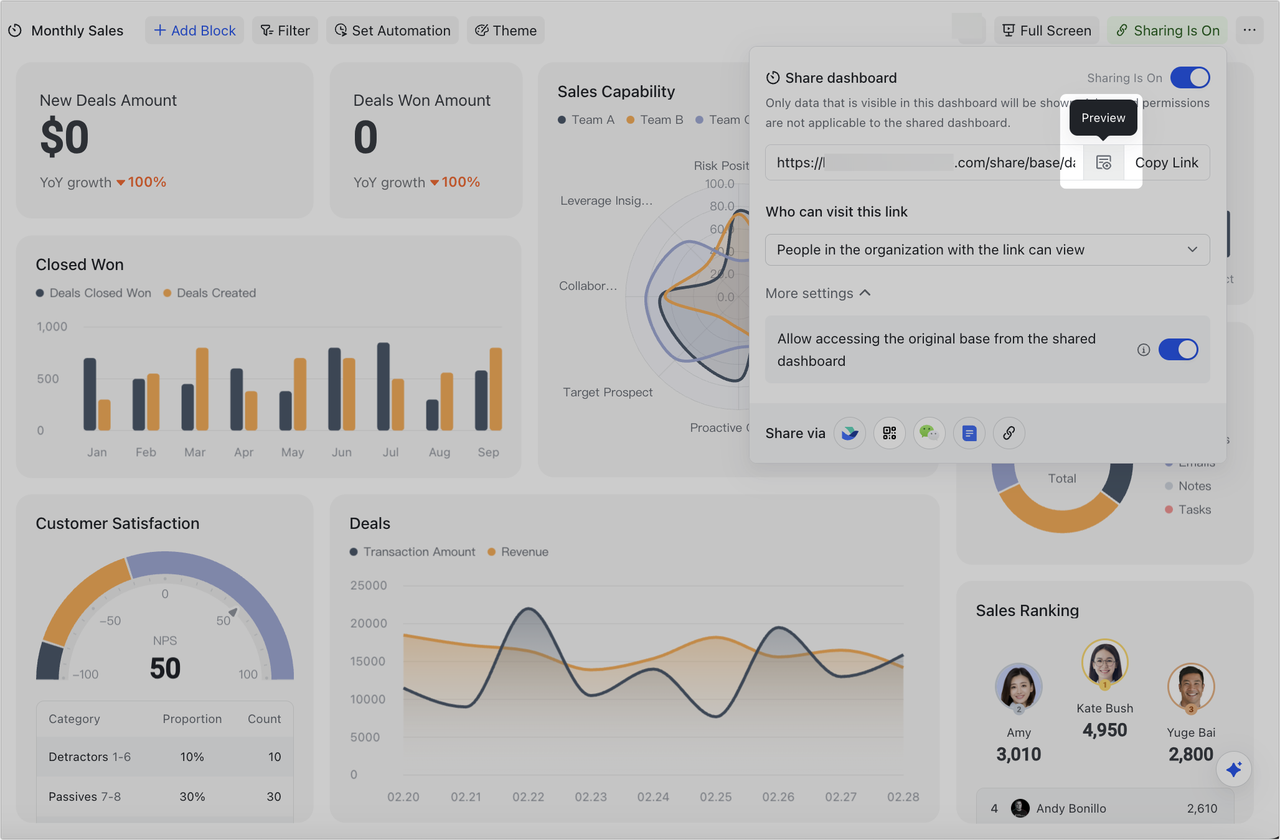Toggle allow accessing original base switch
Viewport: 1280px width, 840px height.
coord(1178,350)
